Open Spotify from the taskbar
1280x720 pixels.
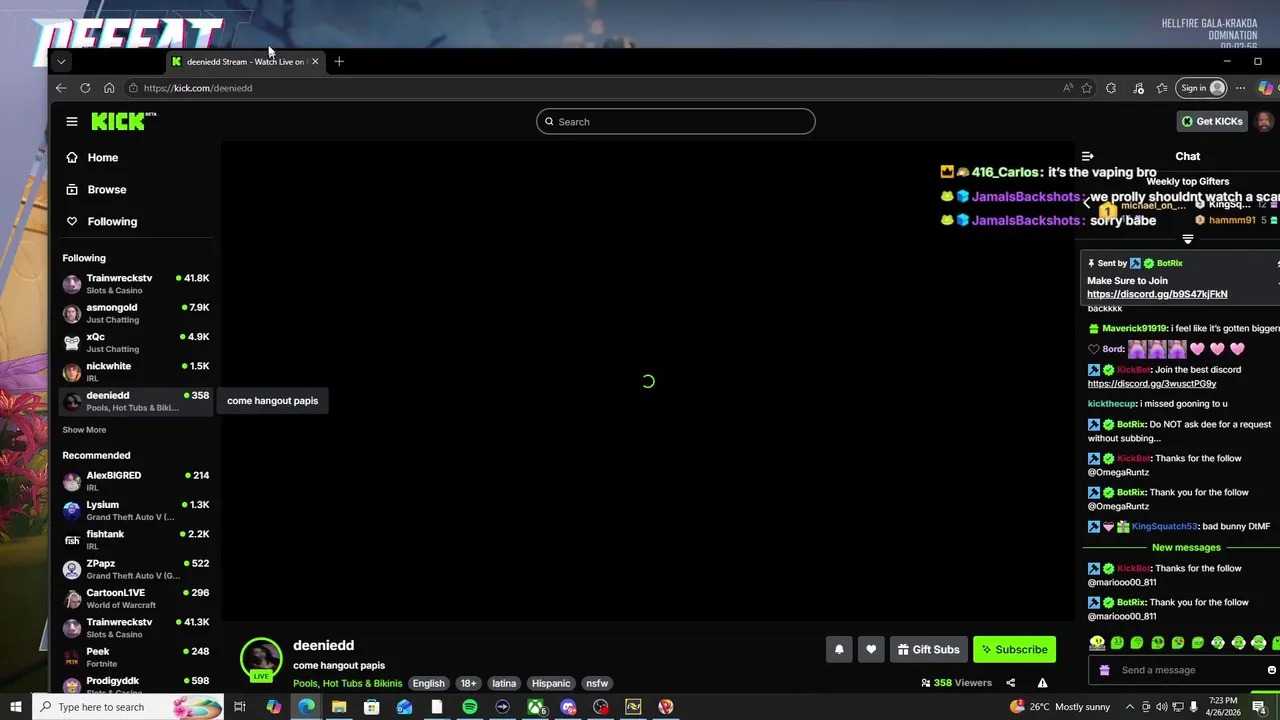point(470,707)
